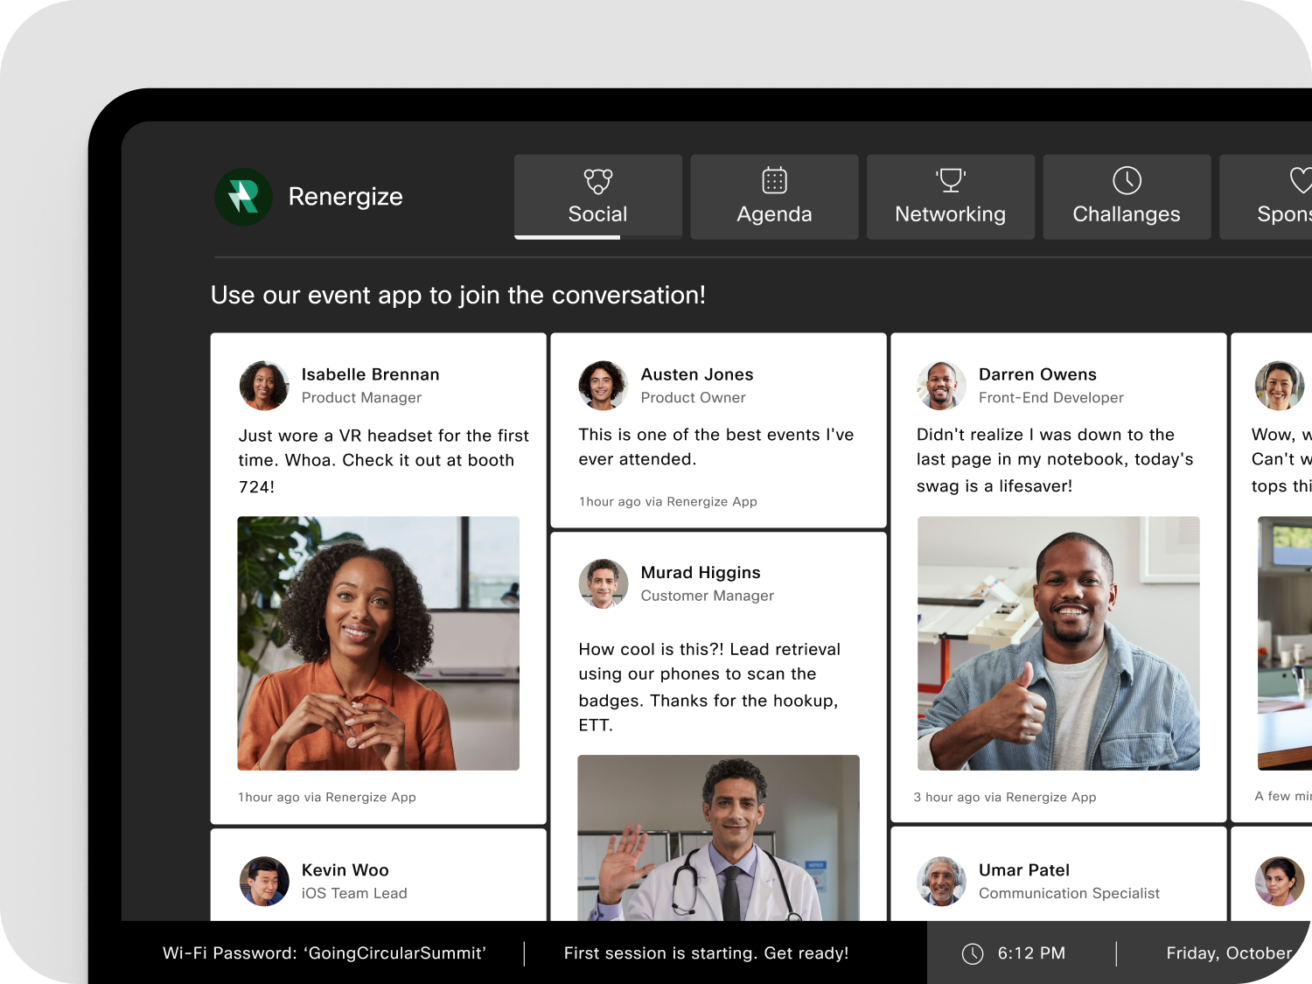
Task: Click Umar Patel's profile picture
Action: [x=941, y=881]
